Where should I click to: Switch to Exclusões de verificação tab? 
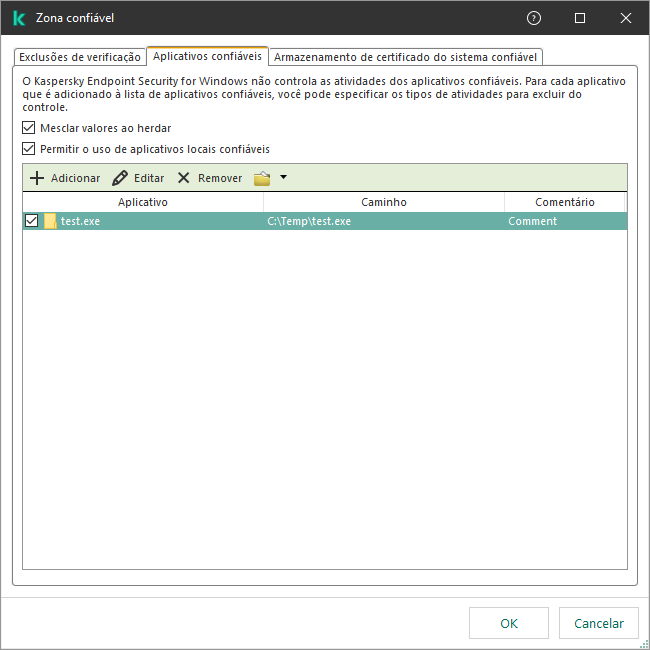coord(80,58)
